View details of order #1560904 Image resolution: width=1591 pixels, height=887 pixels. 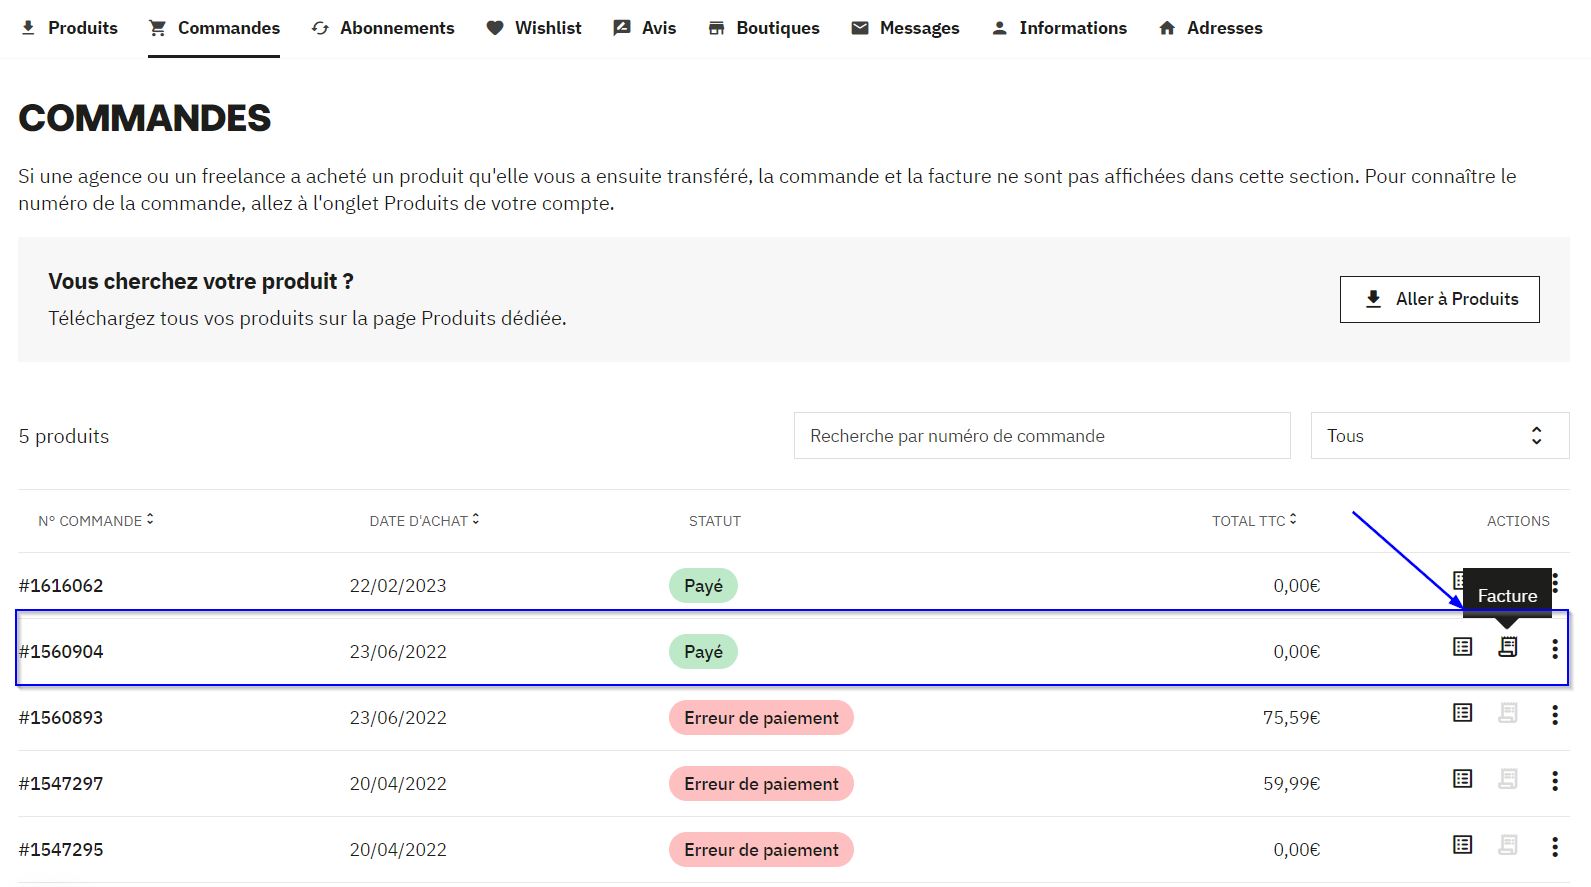[1462, 648]
